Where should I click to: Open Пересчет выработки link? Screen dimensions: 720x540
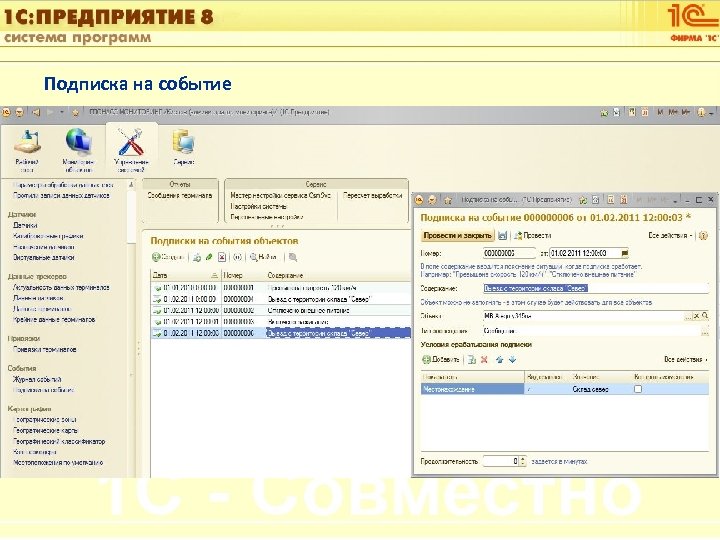(372, 196)
